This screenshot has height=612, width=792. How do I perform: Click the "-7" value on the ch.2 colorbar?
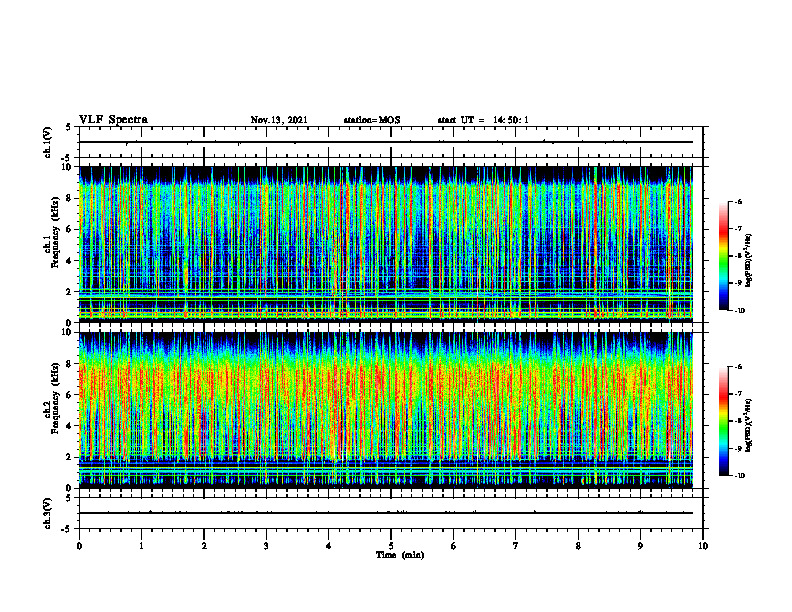point(738,394)
